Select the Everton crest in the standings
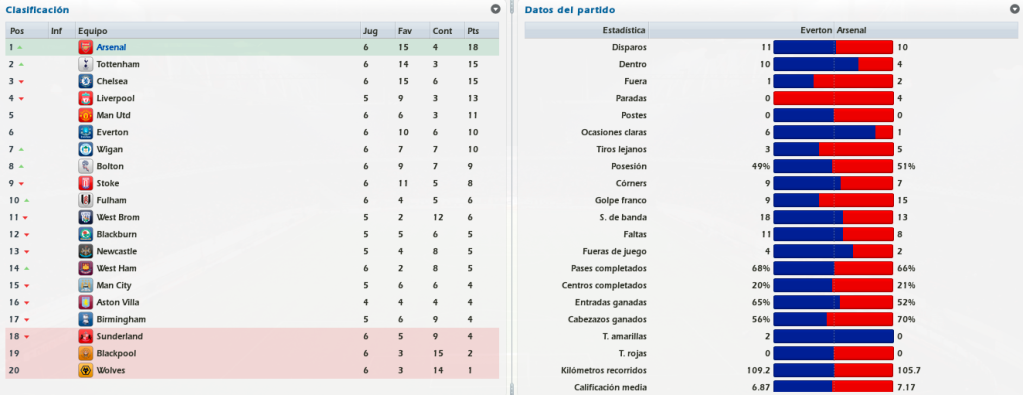This screenshot has height=395, width=1023. 85,132
